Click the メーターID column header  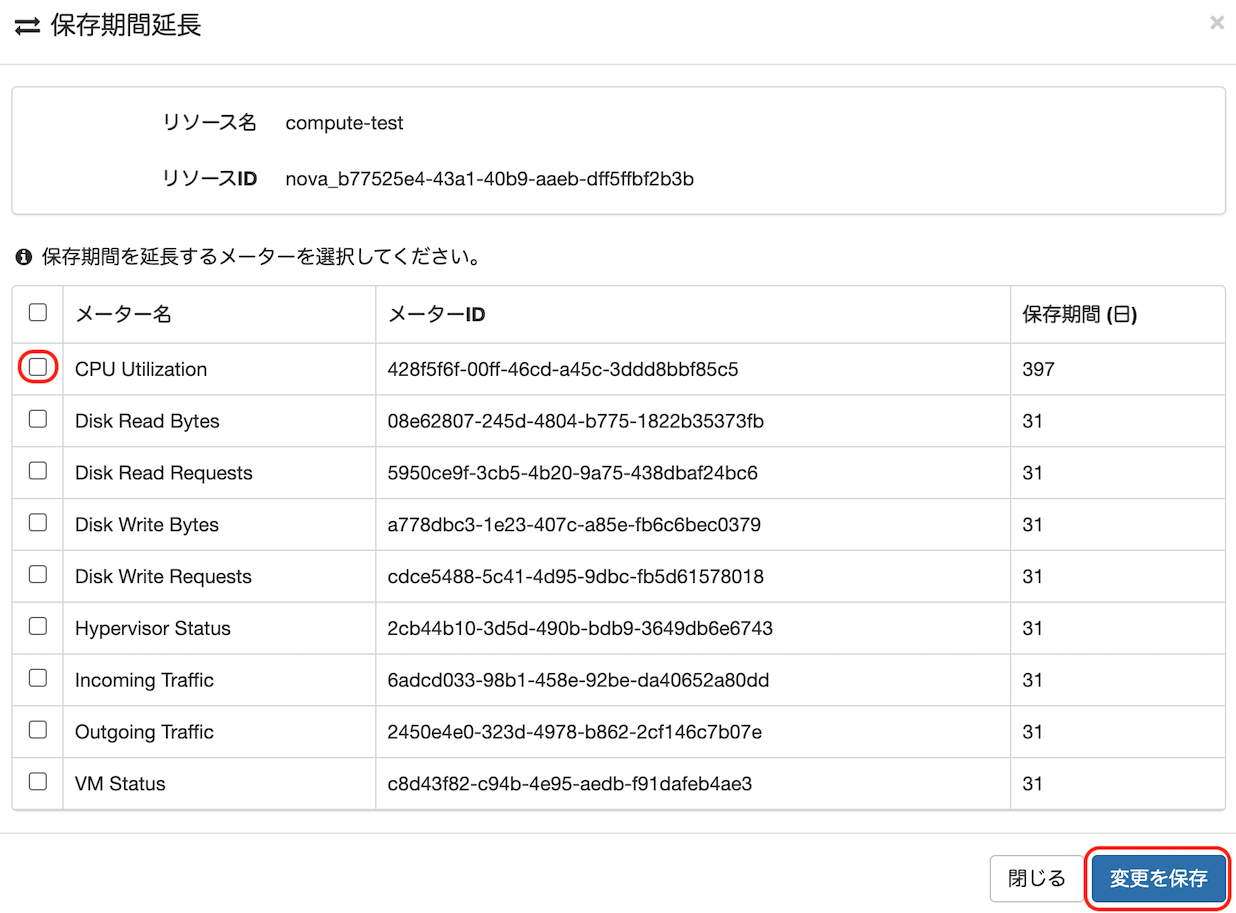pyautogui.click(x=436, y=315)
